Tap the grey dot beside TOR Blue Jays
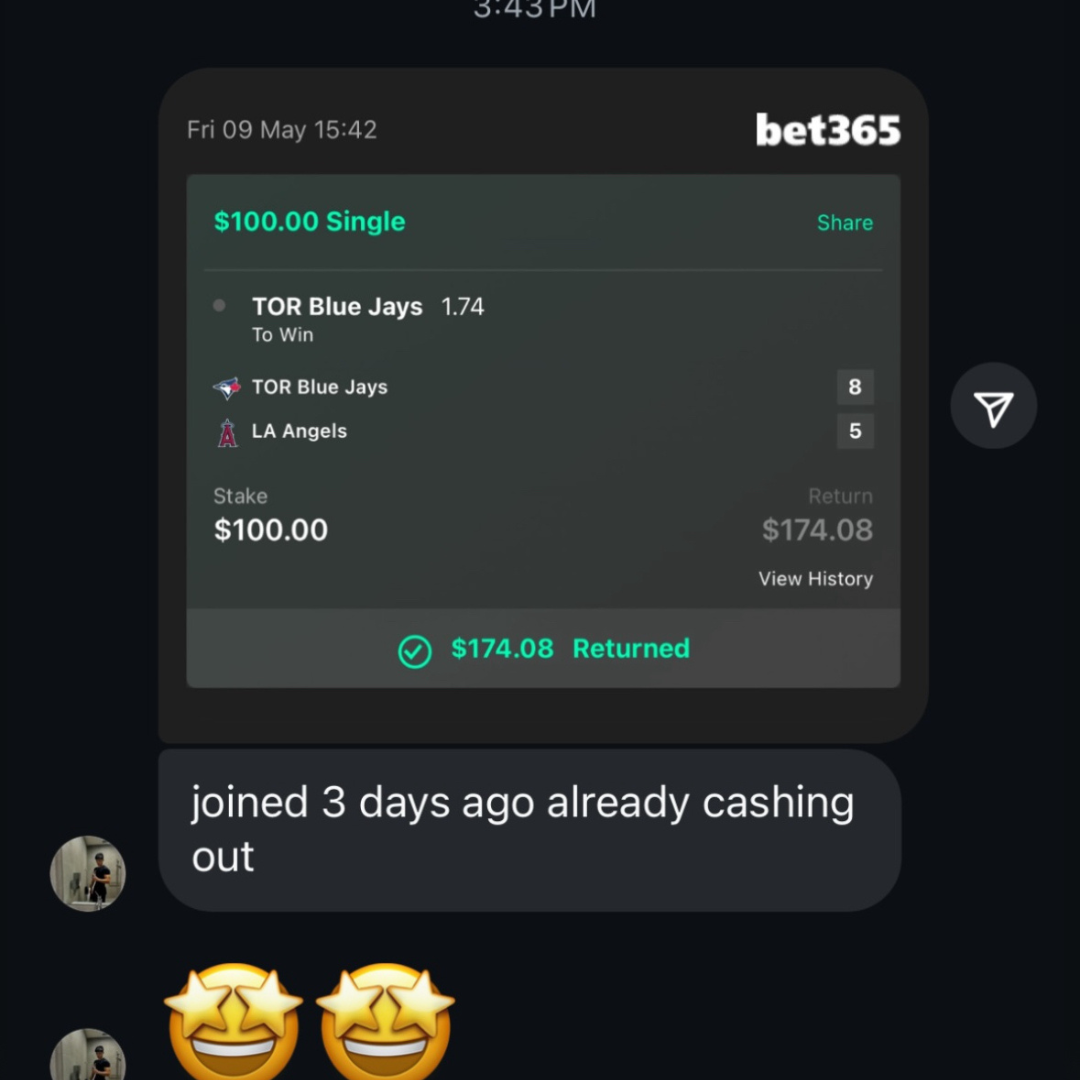 coord(220,306)
